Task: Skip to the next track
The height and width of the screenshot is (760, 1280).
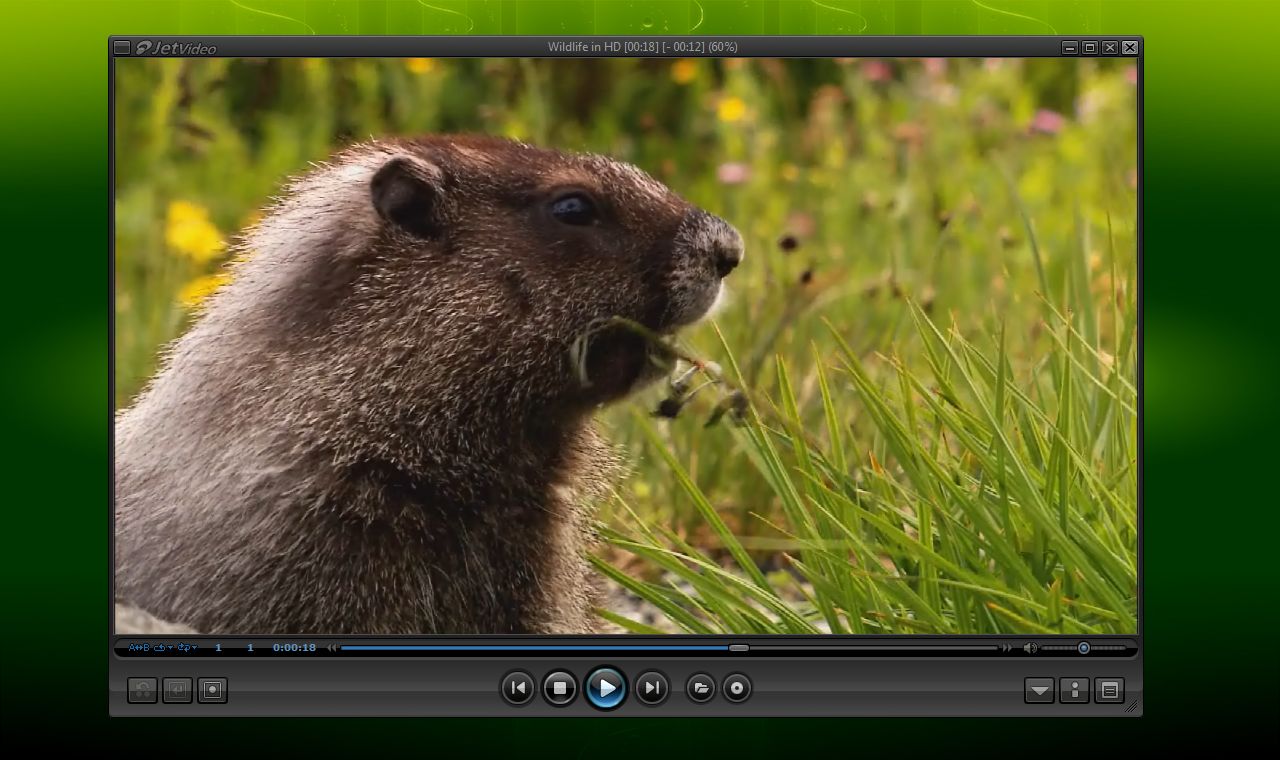Action: (x=652, y=688)
